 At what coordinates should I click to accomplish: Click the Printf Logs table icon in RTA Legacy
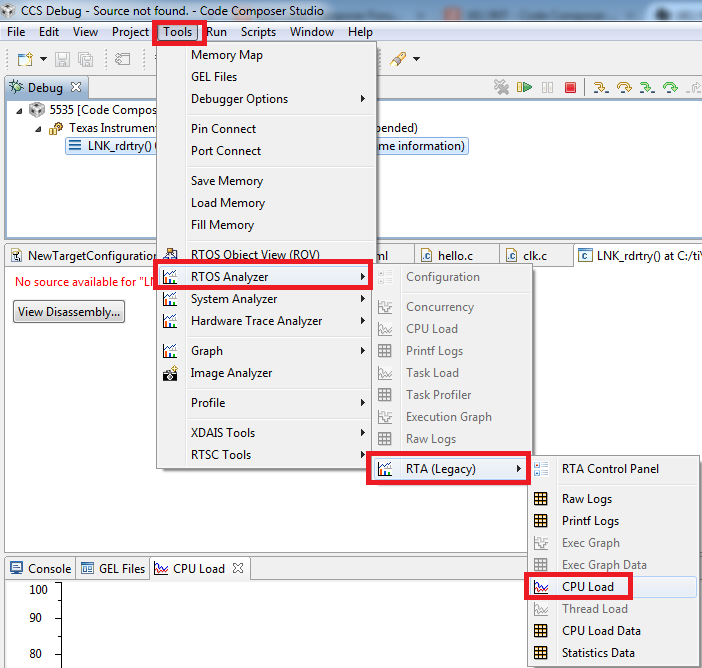pyautogui.click(x=541, y=521)
